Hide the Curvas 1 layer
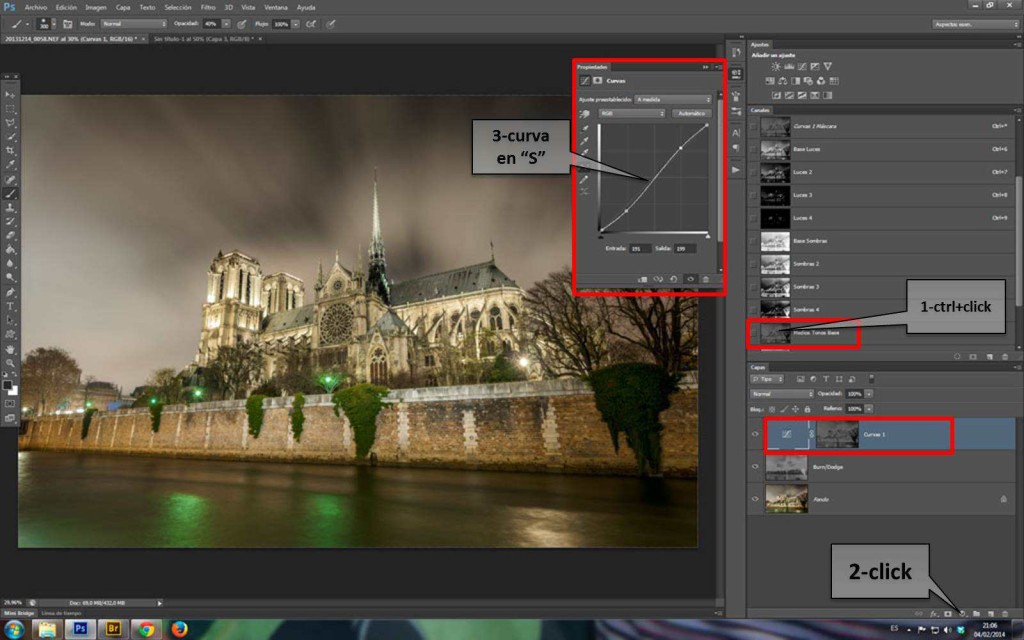The width and height of the screenshot is (1024, 640). (x=755, y=434)
